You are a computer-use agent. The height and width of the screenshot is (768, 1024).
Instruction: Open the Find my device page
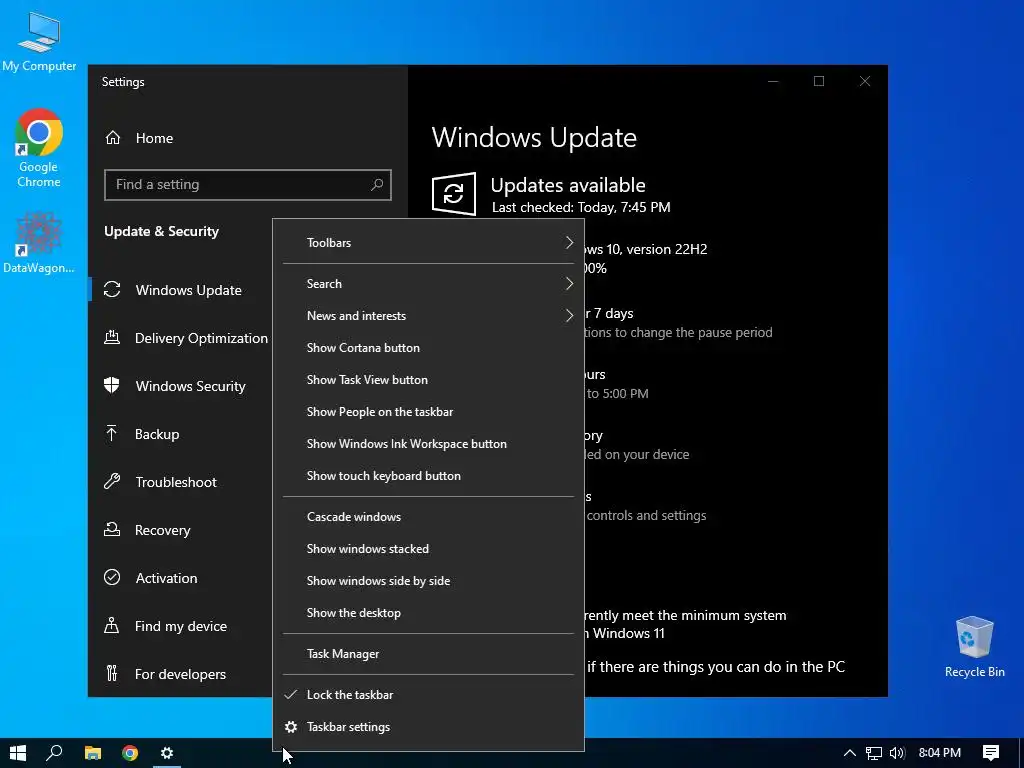pyautogui.click(x=180, y=626)
